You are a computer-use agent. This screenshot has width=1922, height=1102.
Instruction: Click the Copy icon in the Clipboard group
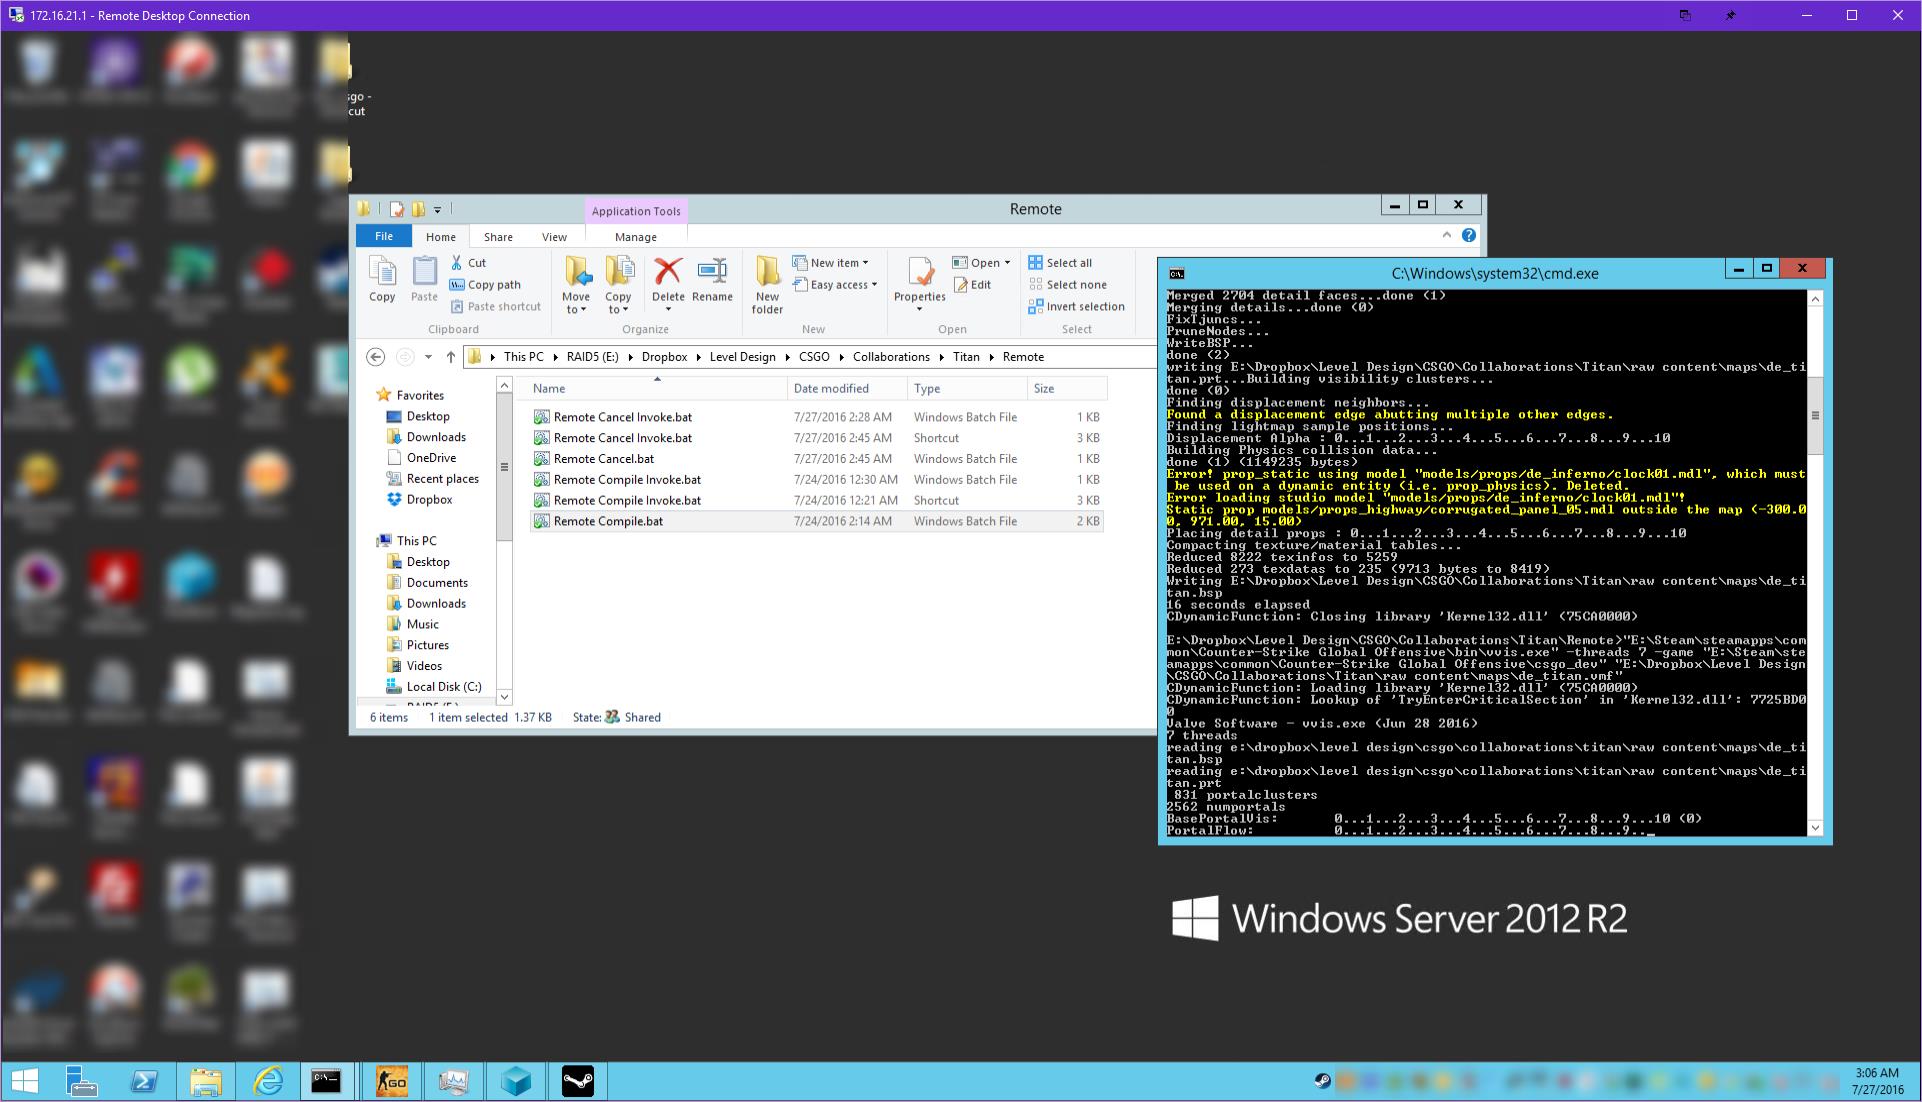coord(382,279)
